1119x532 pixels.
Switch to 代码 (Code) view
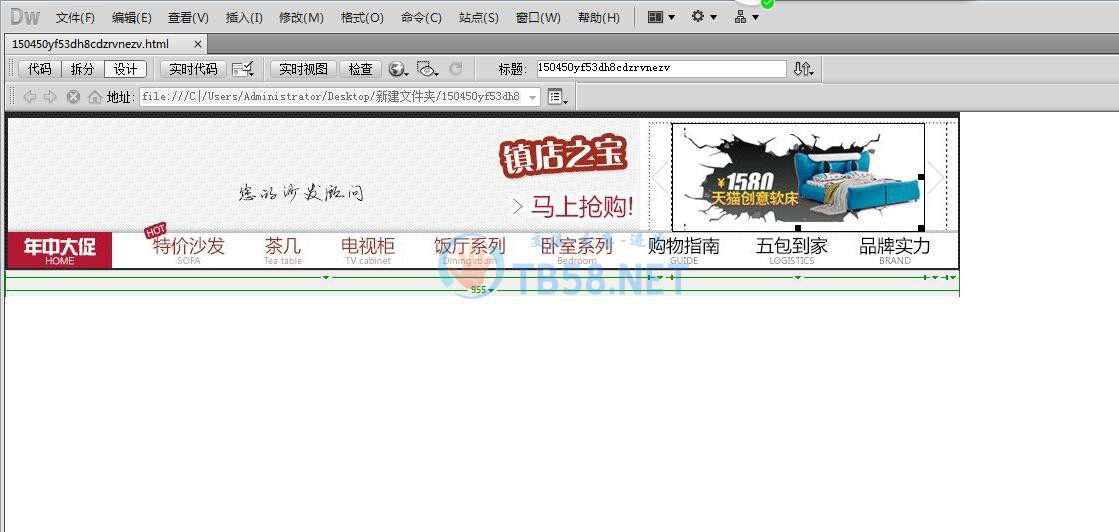coord(39,69)
